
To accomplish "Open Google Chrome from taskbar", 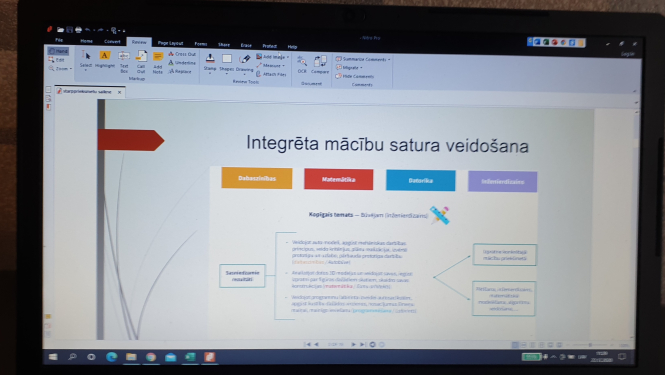I will tap(151, 357).
